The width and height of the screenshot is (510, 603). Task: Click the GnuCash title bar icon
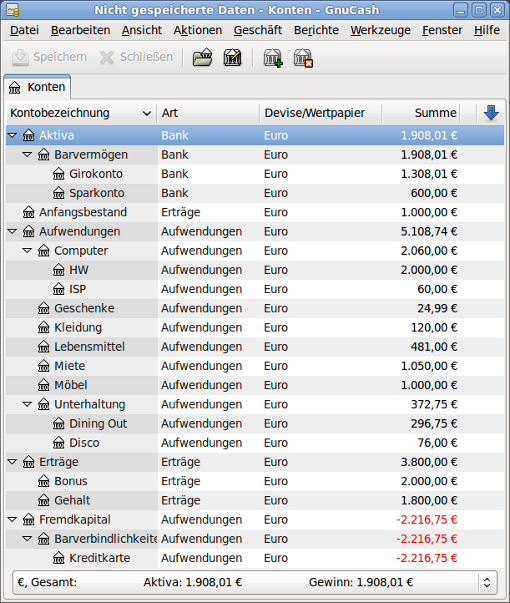click(x=12, y=10)
